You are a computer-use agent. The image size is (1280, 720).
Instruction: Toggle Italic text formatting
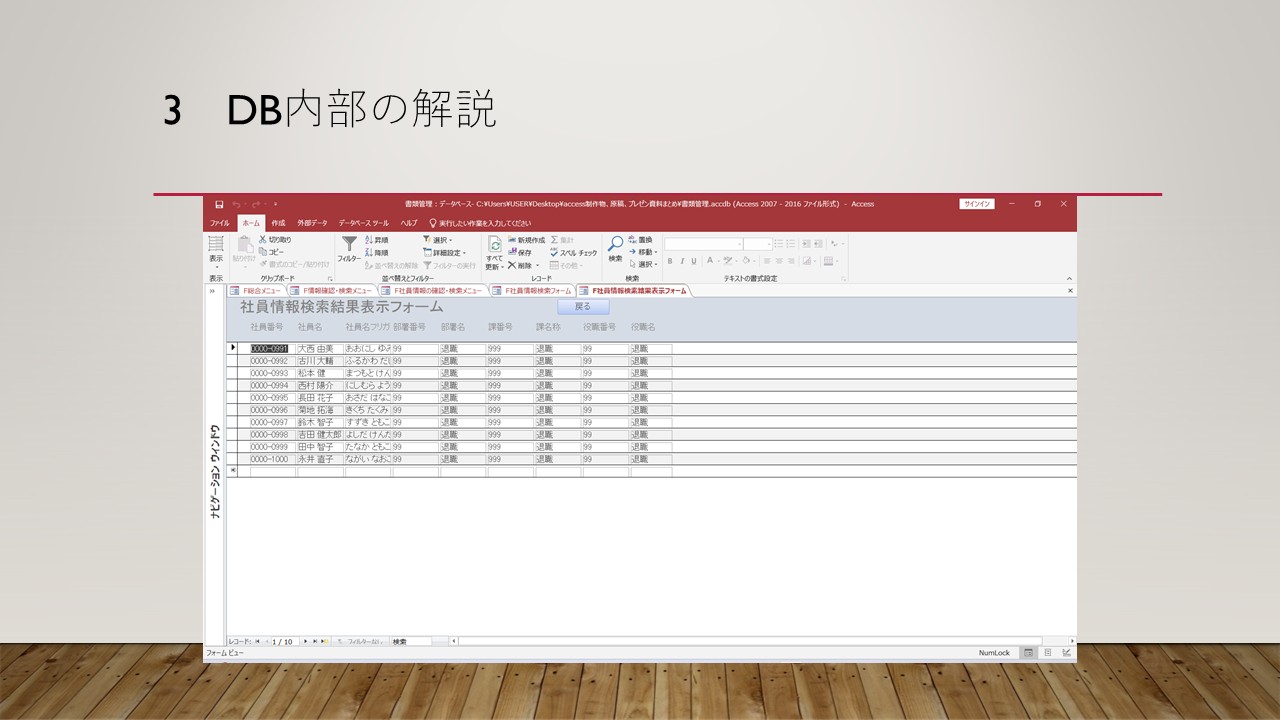682,261
